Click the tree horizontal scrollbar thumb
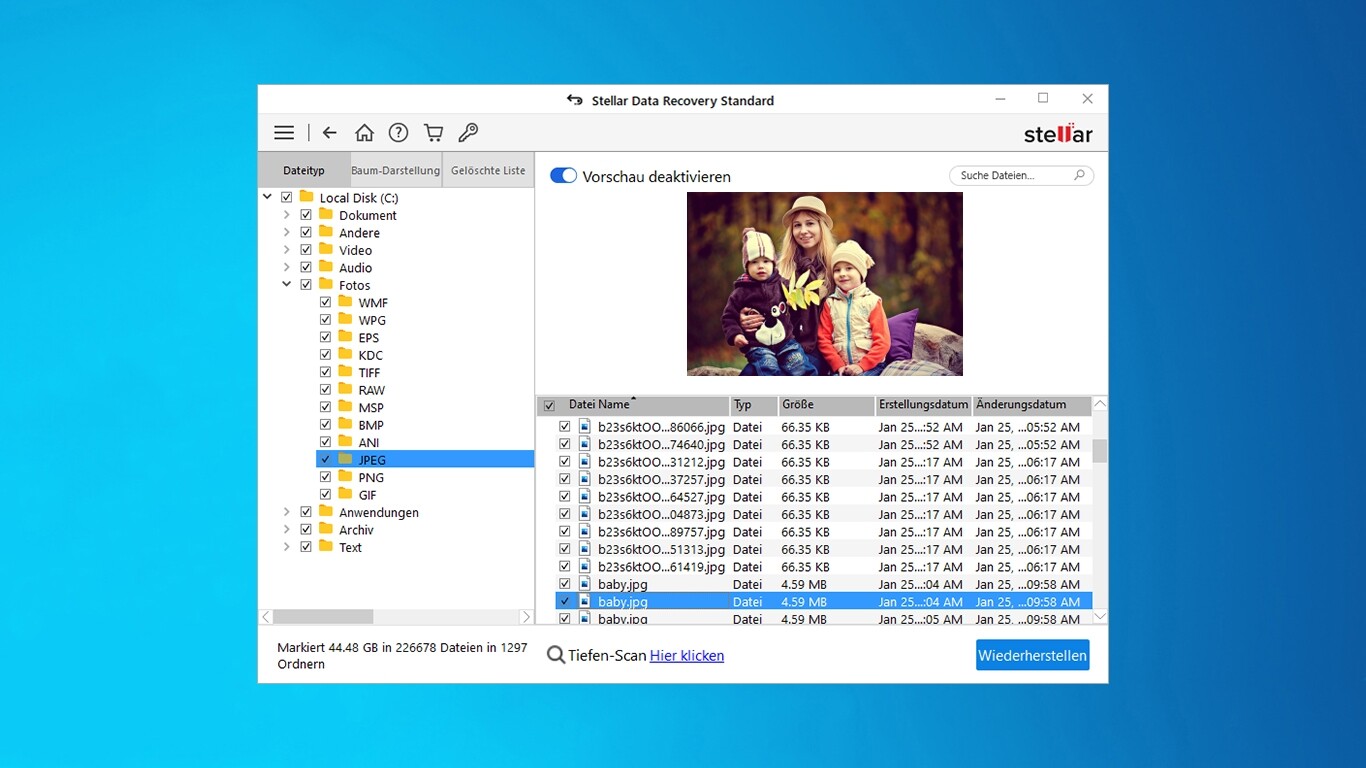 pyautogui.click(x=323, y=617)
